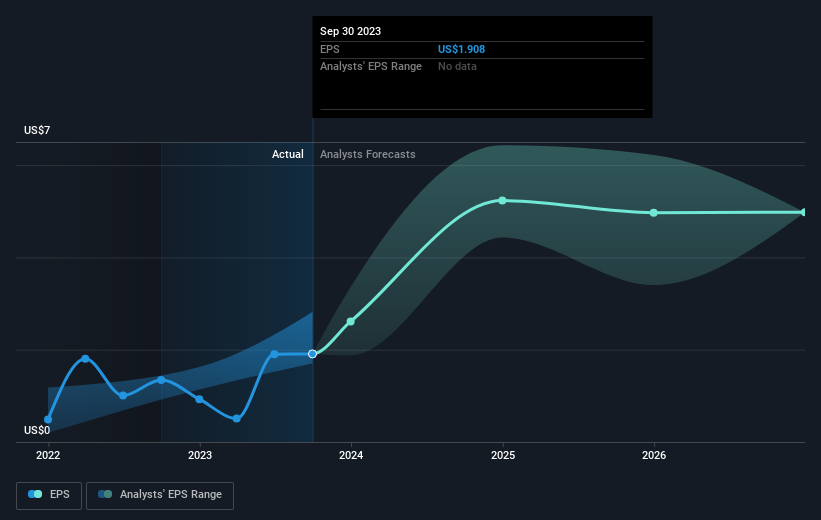Click the EPS peak point in early 2022
Viewport: 821px width, 520px height.
pyautogui.click(x=85, y=359)
